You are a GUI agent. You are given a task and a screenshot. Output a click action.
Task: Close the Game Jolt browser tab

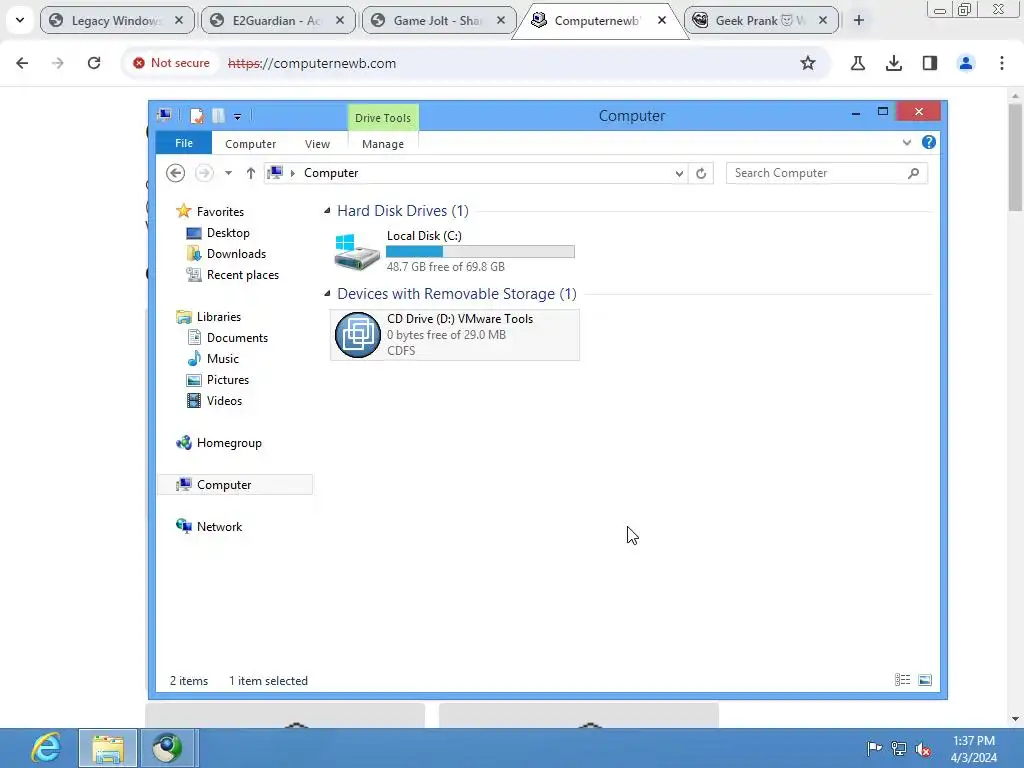[x=501, y=20]
